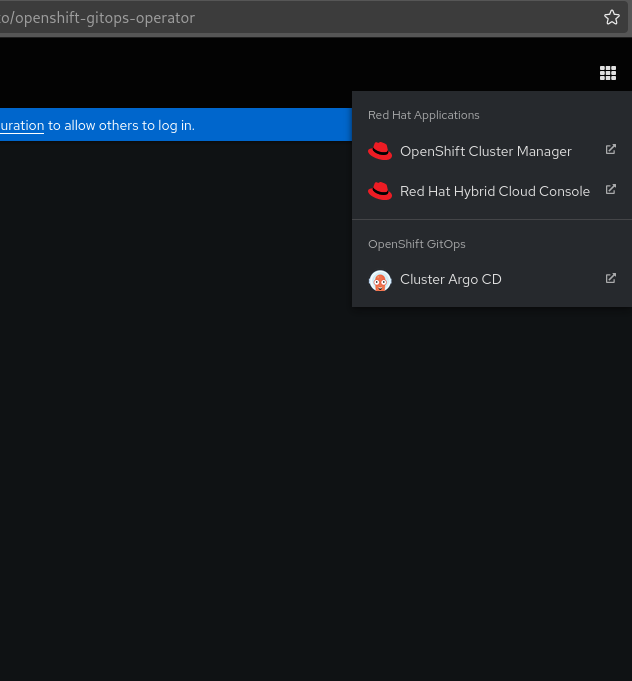Click the Red Hat logo beside Hybrid Cloud Console
The width and height of the screenshot is (632, 681).
[380, 191]
